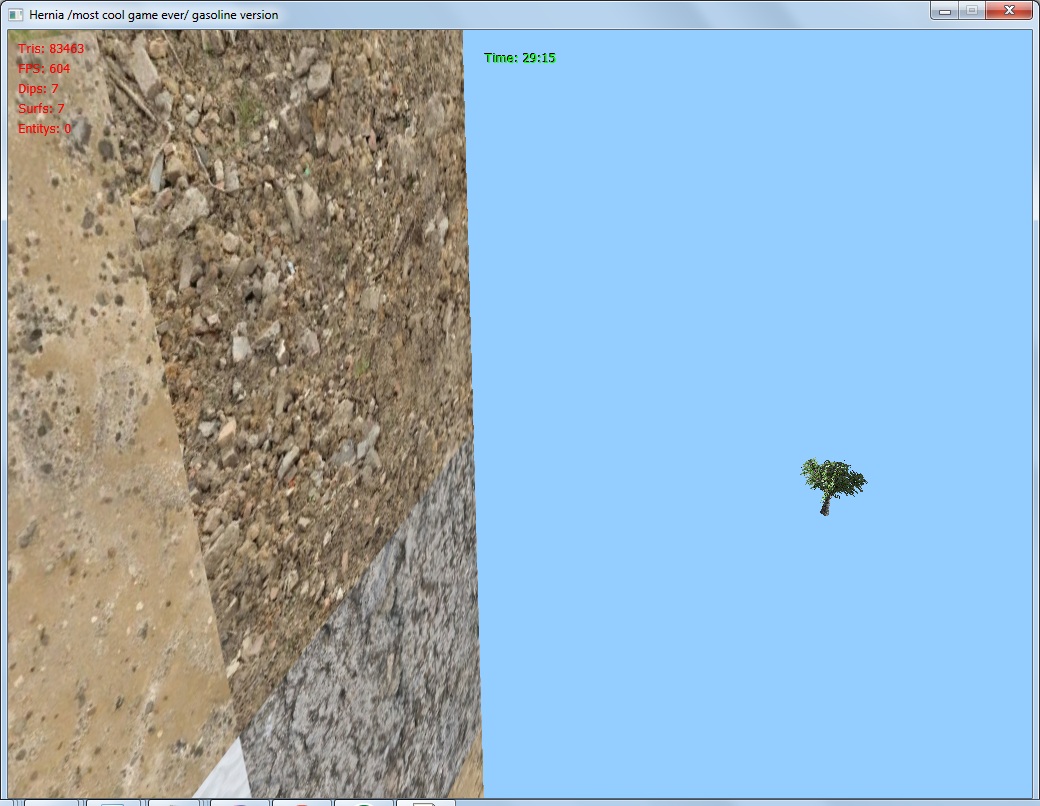Click the Hernia window icon in title bar

15,15
